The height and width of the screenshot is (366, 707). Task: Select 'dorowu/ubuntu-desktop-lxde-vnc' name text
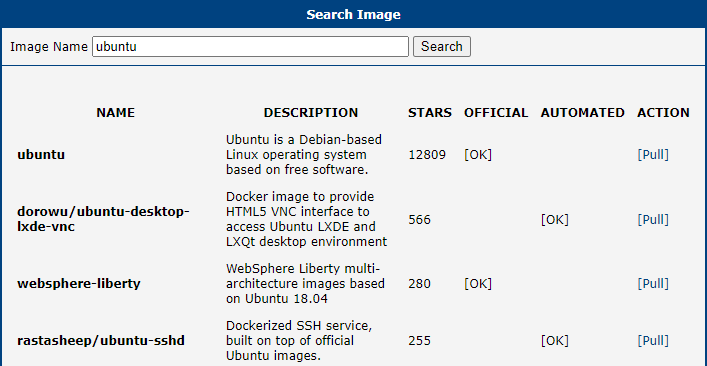pos(103,219)
